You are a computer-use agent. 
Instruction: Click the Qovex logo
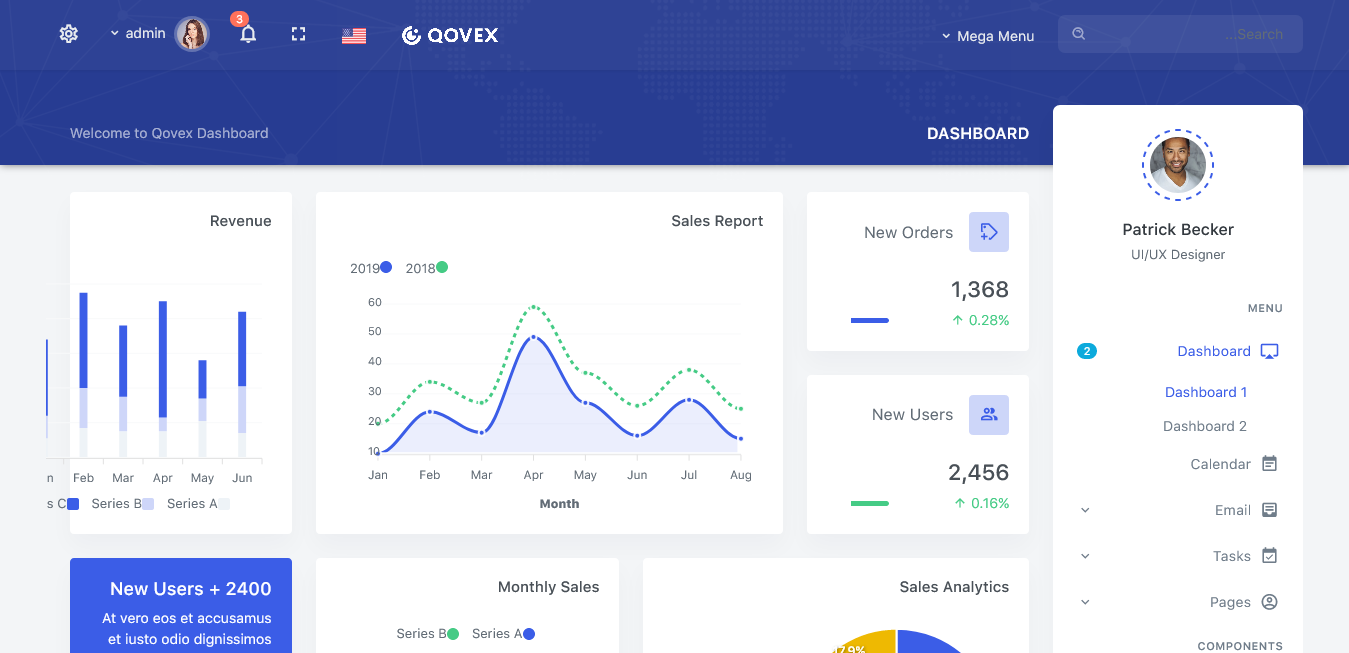(450, 36)
